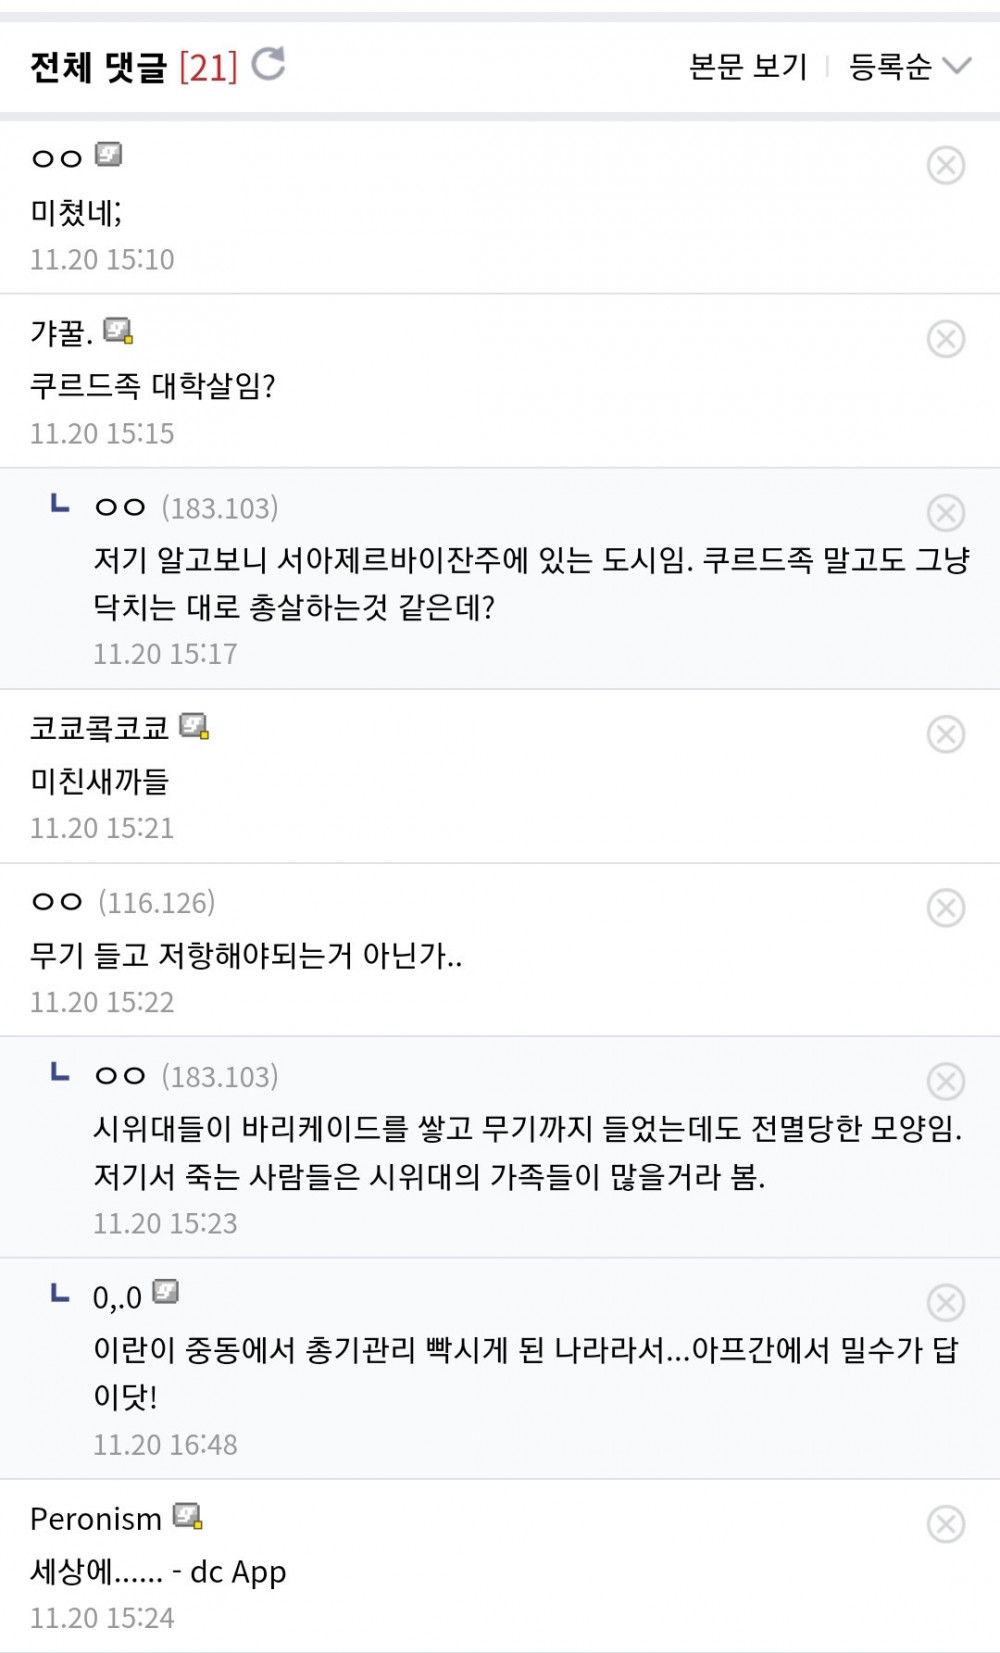Click gallog icon next to 0,.0
The image size is (1000, 1653).
165,1292
